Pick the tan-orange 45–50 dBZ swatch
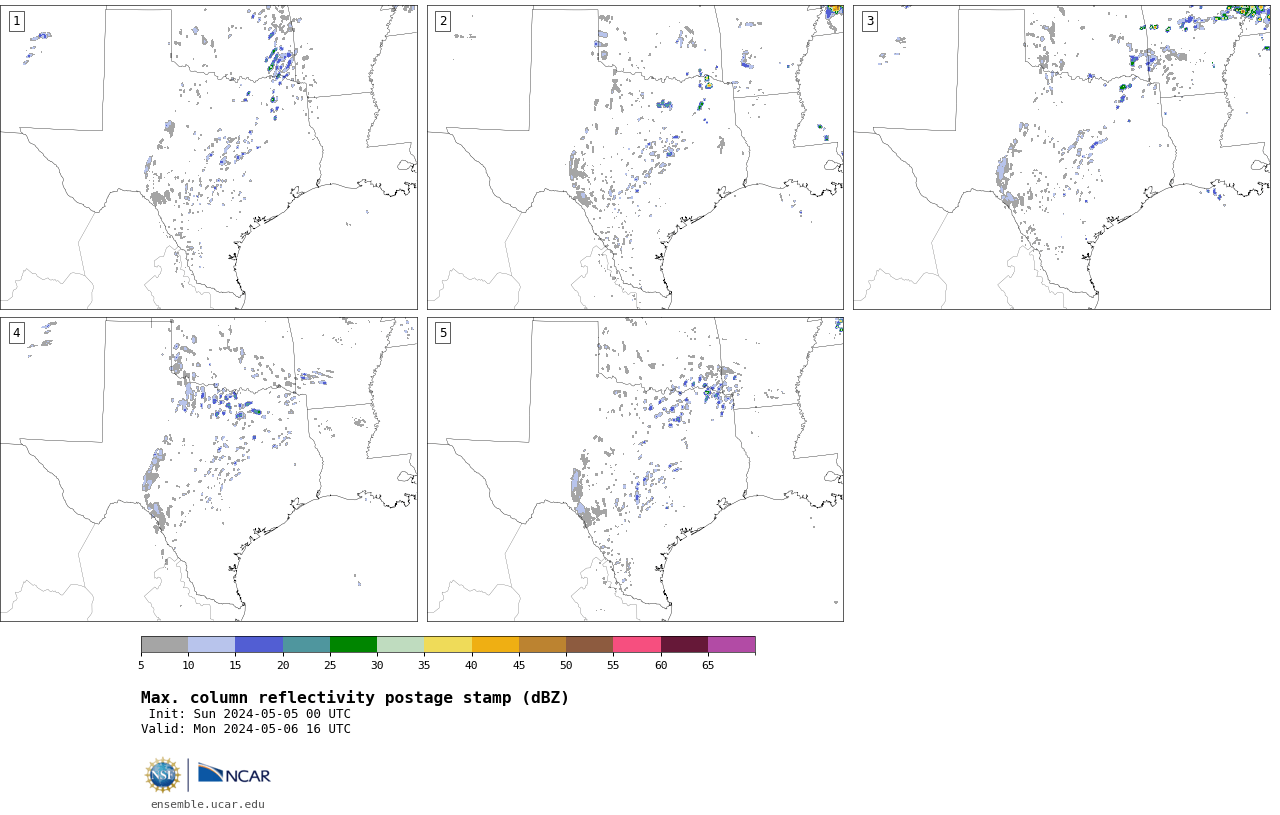The width and height of the screenshot is (1280, 815). (543, 645)
